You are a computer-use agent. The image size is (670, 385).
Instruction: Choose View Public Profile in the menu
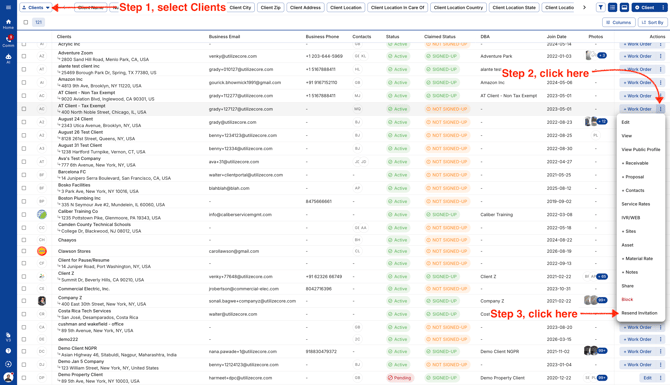tap(641, 150)
